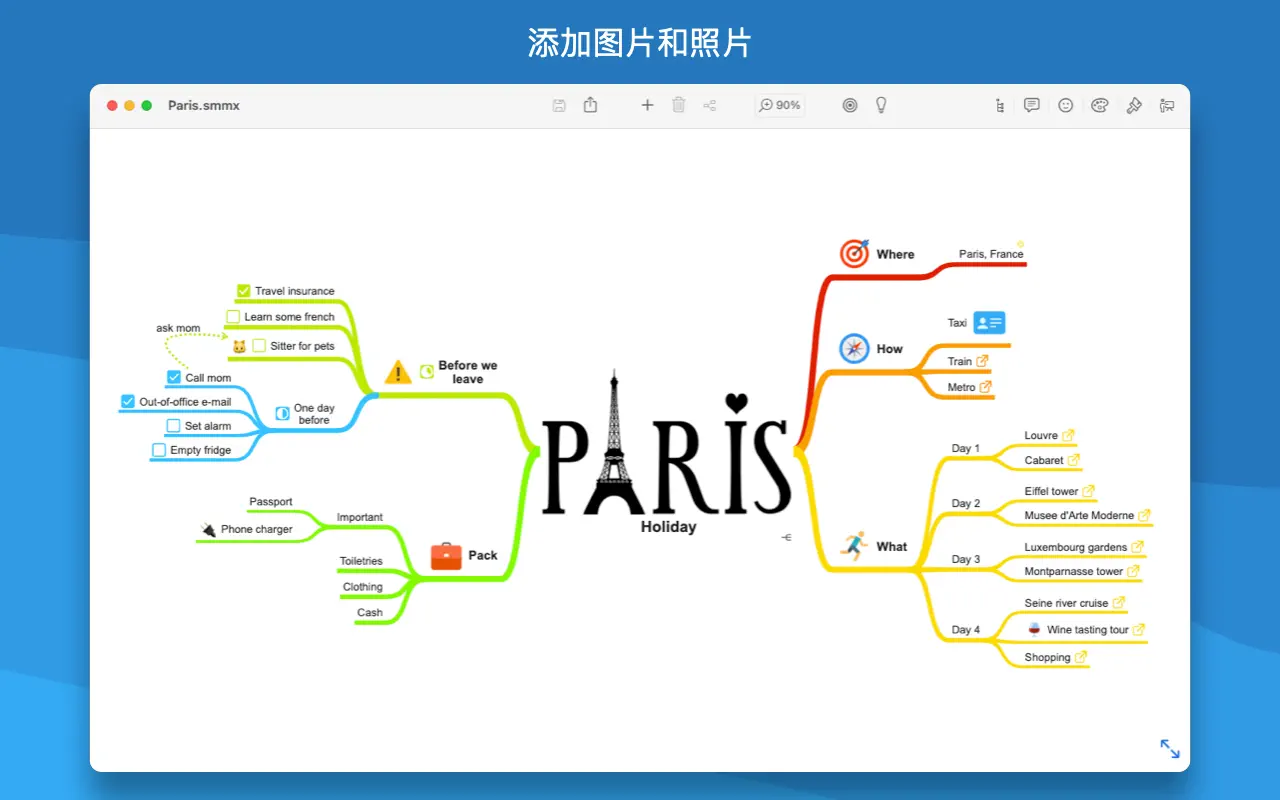Select the Clothing topic
The width and height of the screenshot is (1280, 800).
coord(363,587)
